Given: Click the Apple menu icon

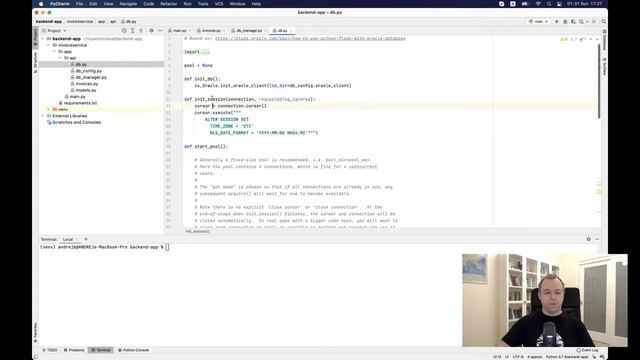Looking at the screenshot, I should pyautogui.click(x=41, y=4).
